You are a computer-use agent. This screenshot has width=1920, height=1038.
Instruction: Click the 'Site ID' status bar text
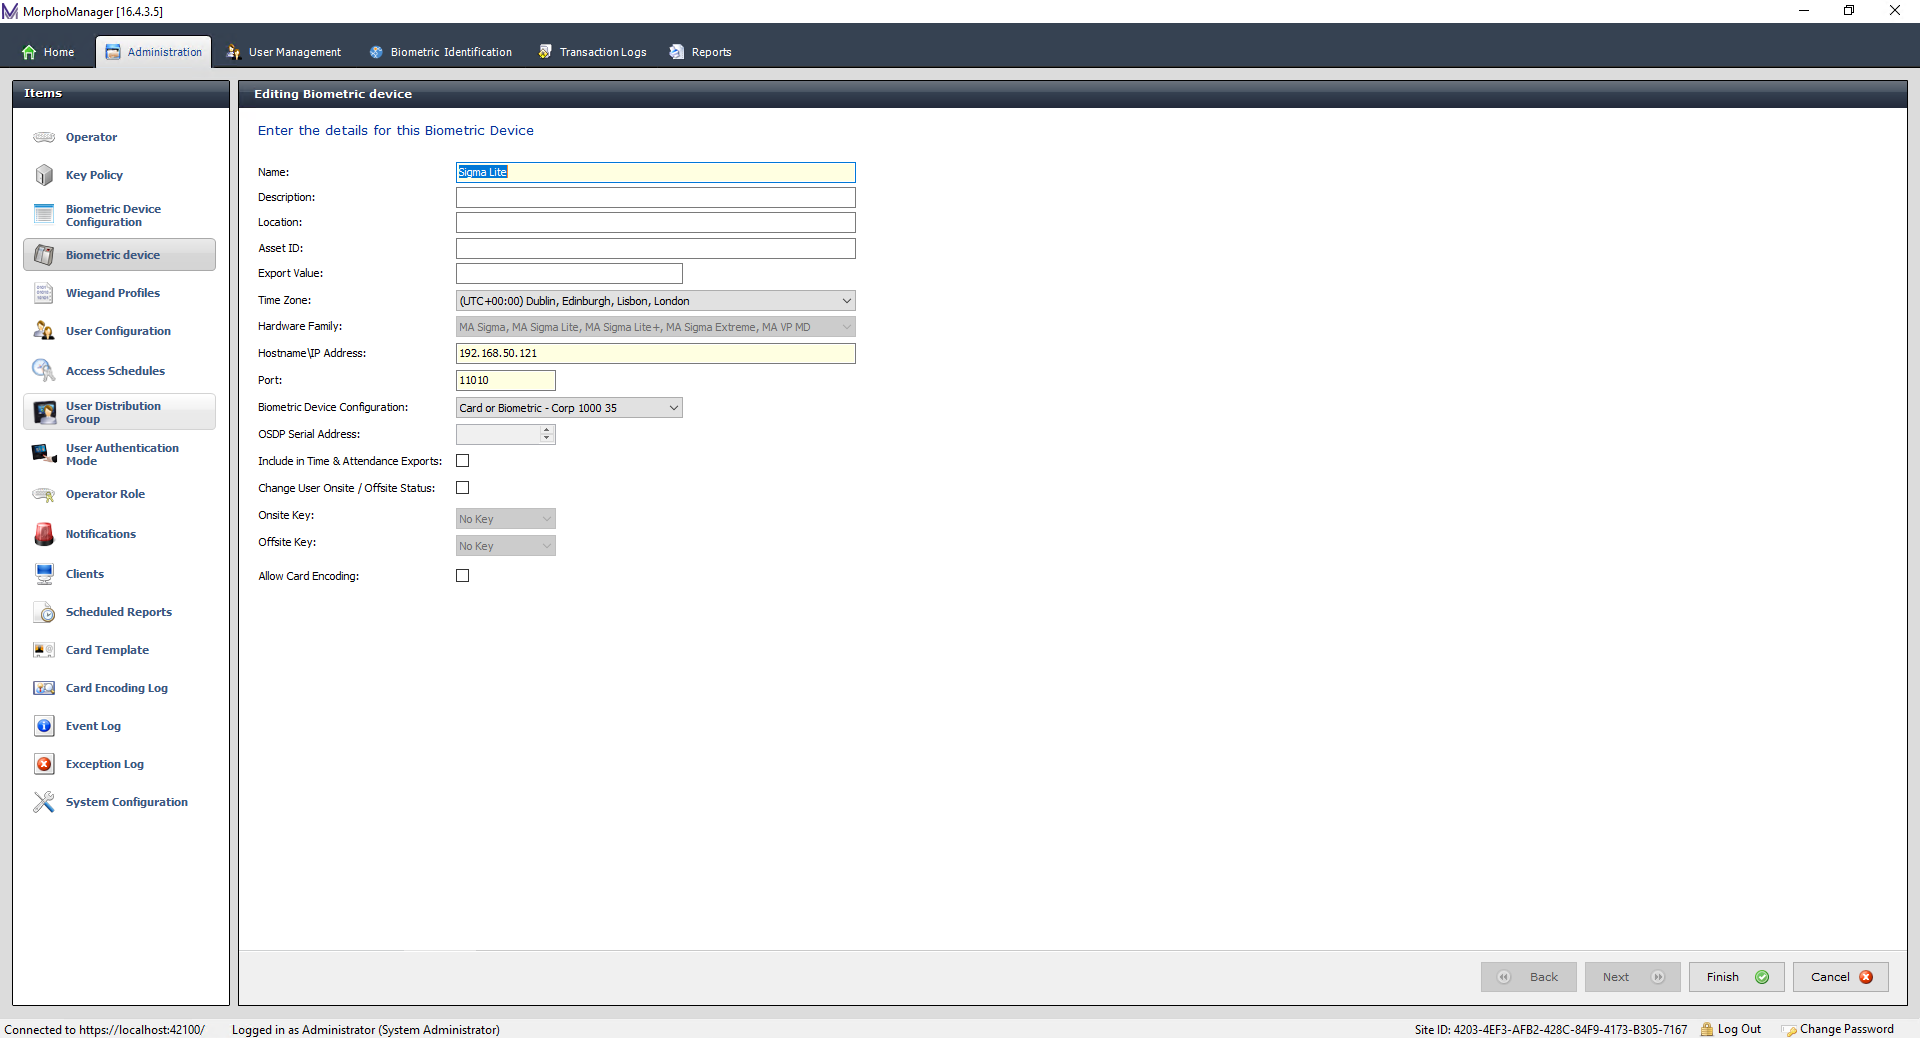click(1550, 1029)
